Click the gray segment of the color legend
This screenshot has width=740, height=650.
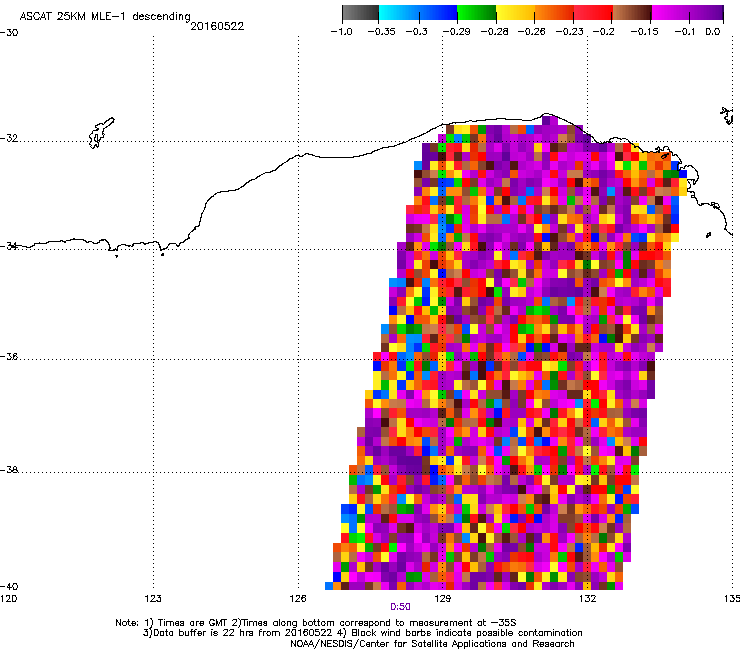click(x=360, y=12)
